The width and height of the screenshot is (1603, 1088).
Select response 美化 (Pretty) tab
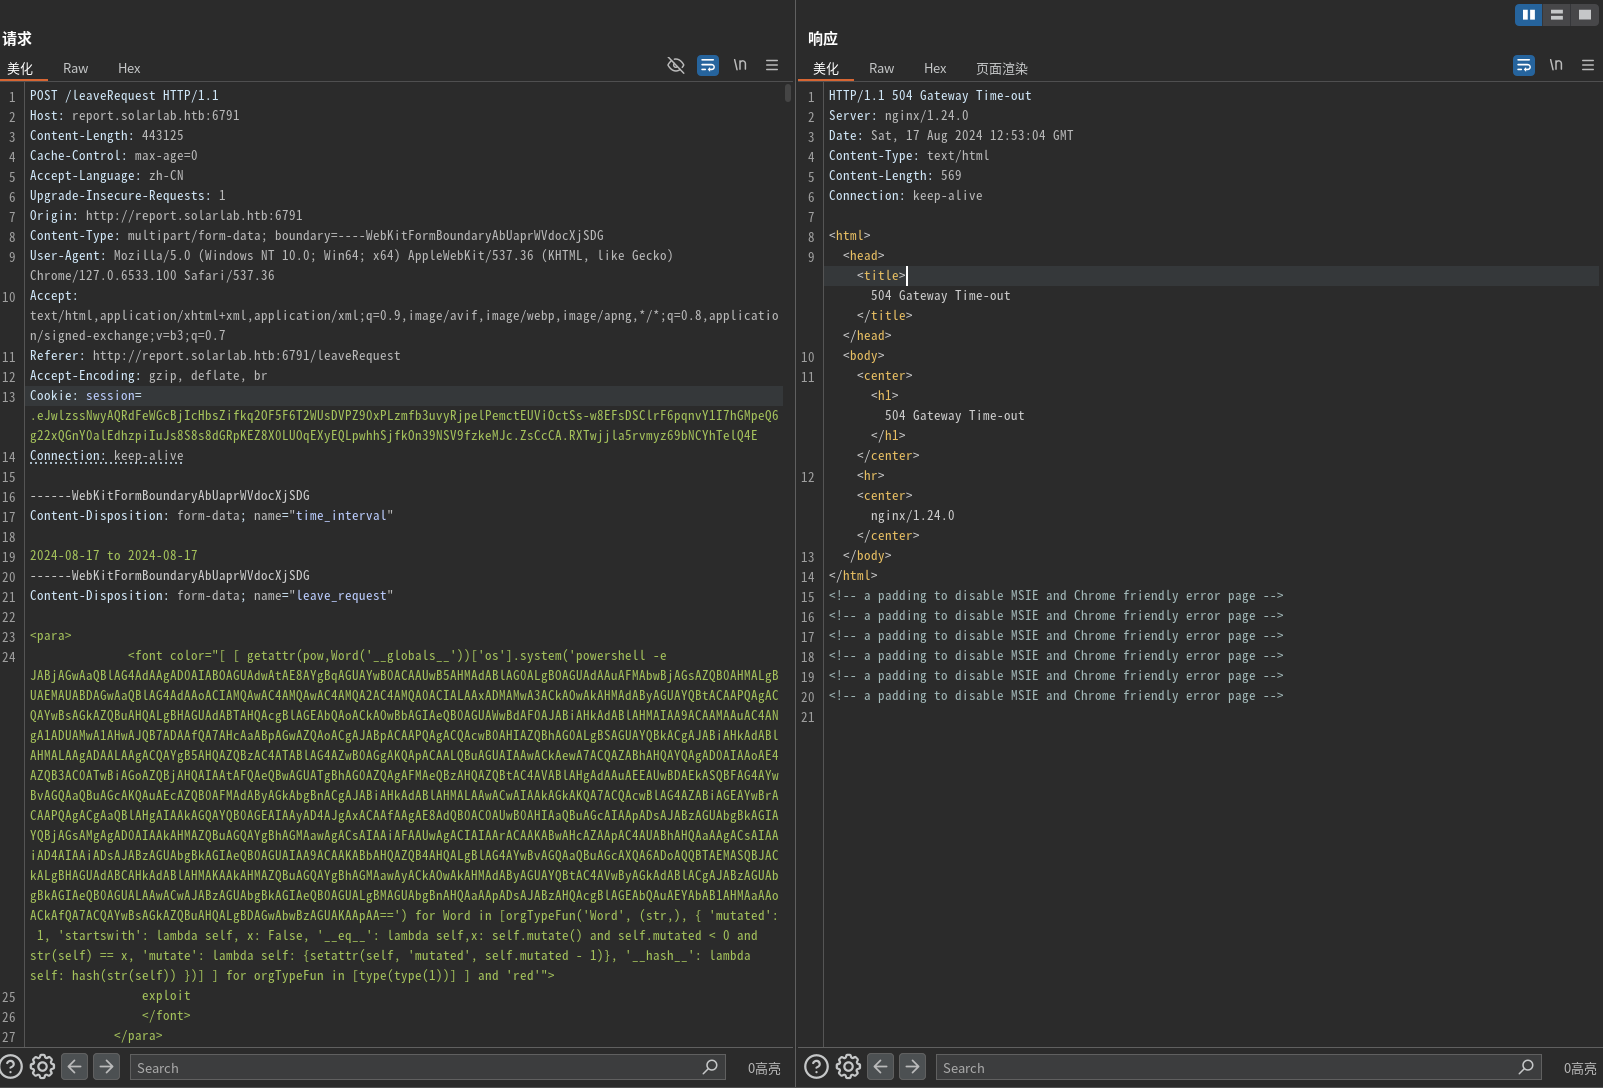point(826,68)
